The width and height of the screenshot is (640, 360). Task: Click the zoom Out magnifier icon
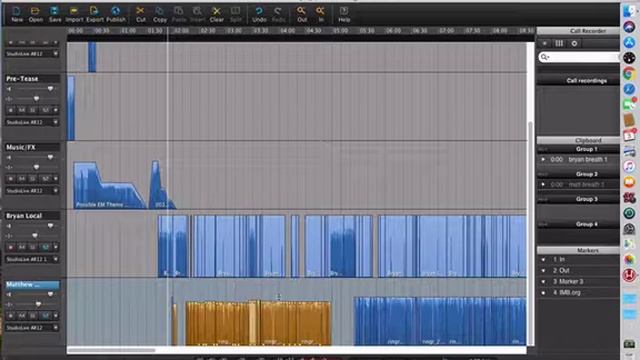click(302, 11)
